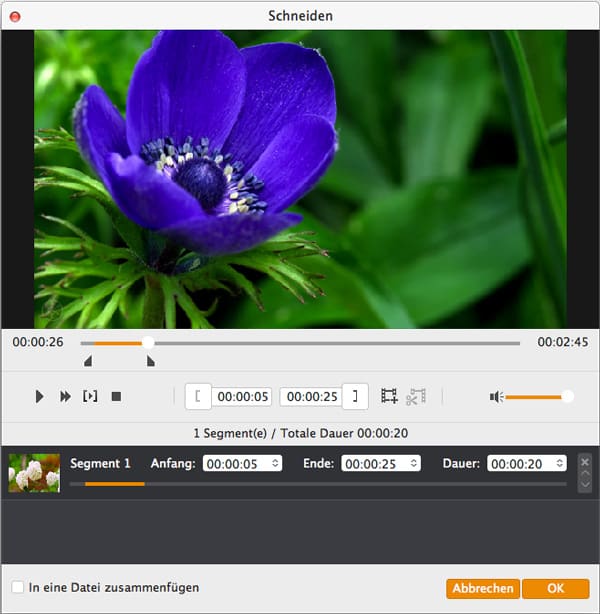Open the Anfang time stepper in Segment 1
Image resolution: width=600 pixels, height=614 pixels.
click(275, 464)
